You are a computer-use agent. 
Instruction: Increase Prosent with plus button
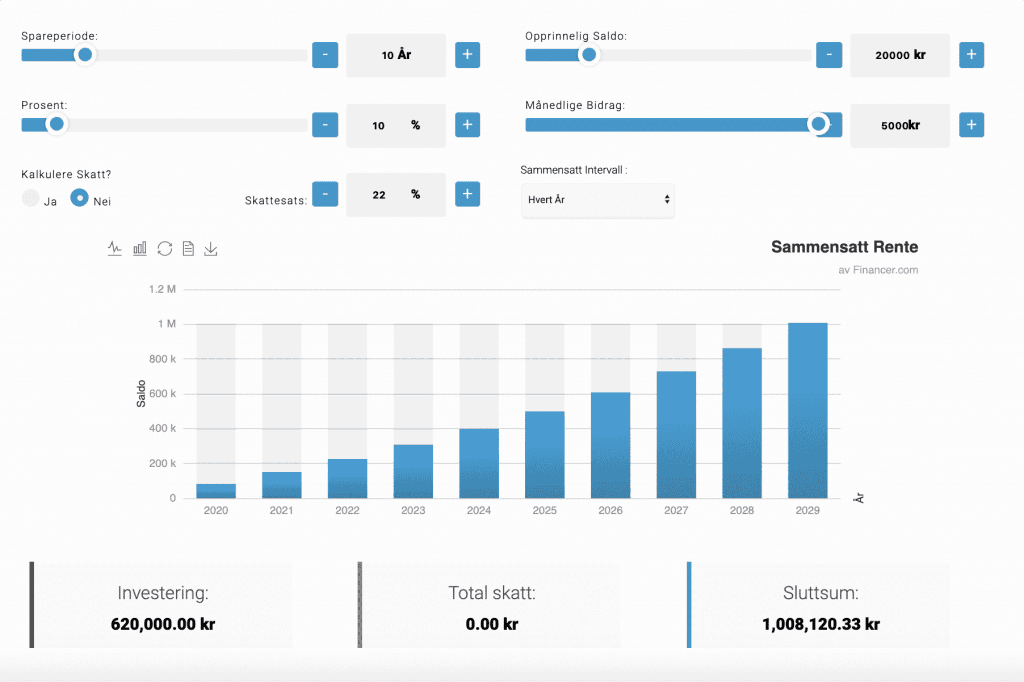(x=468, y=125)
